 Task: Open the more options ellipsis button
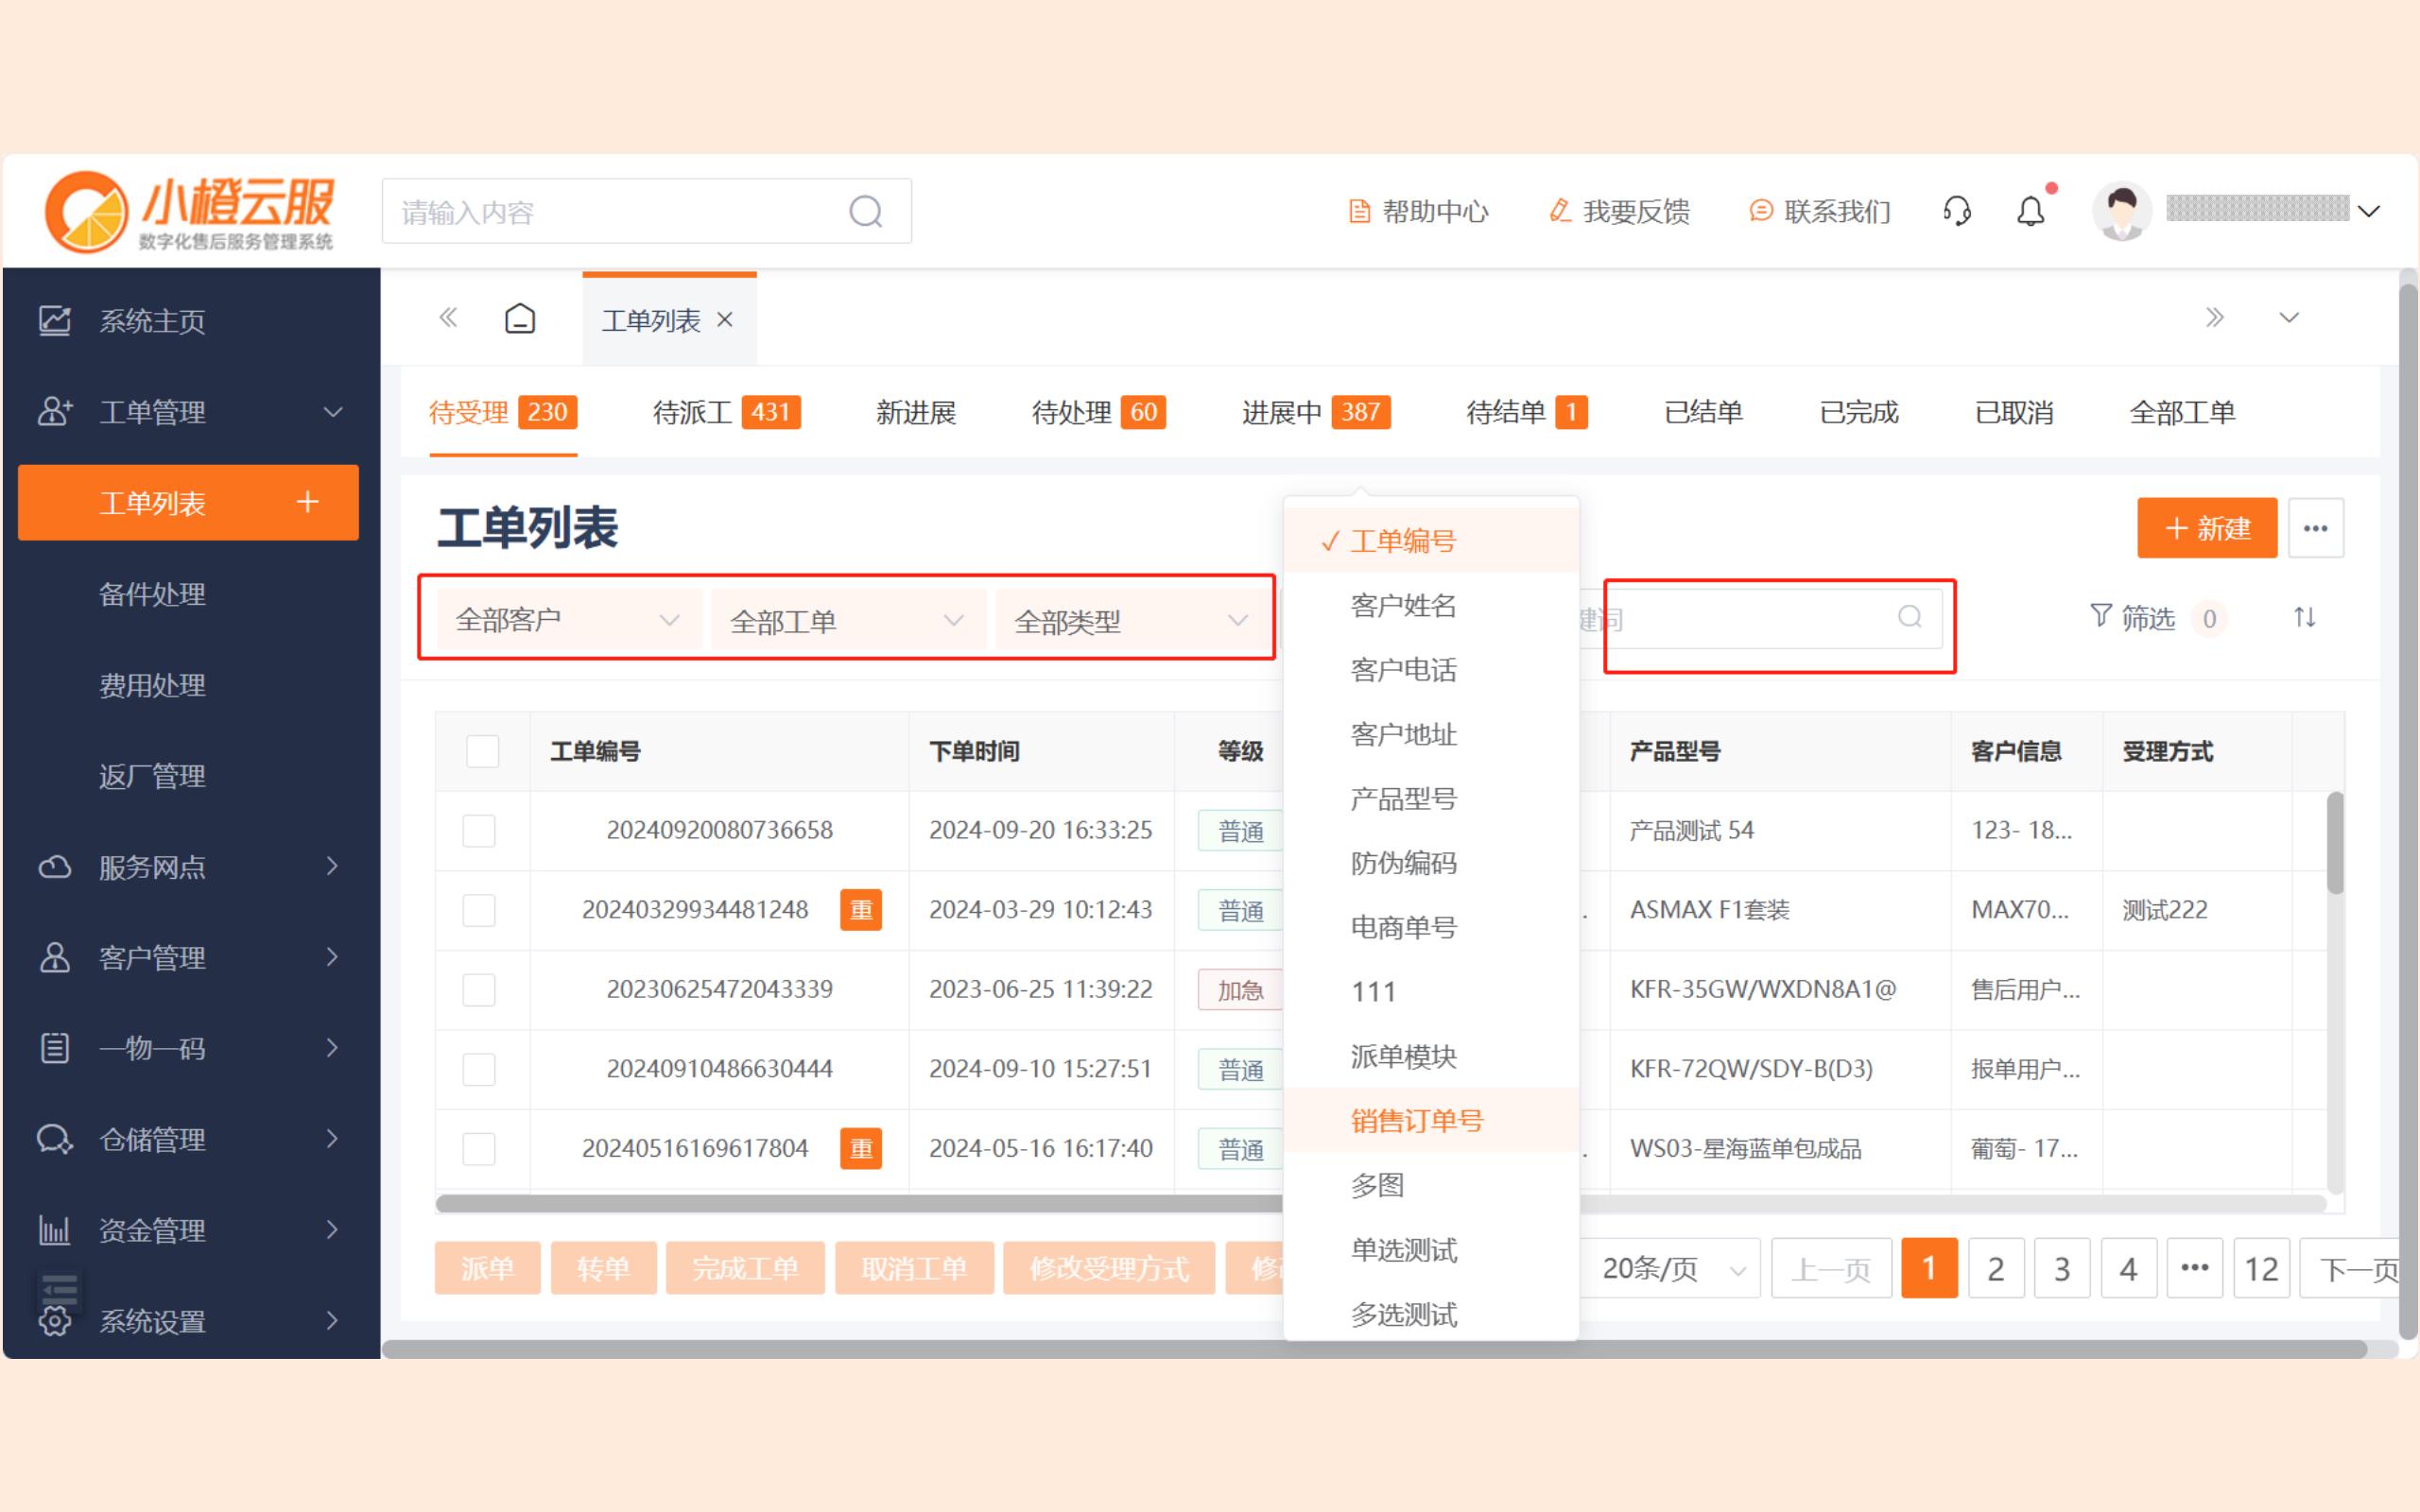(2315, 528)
